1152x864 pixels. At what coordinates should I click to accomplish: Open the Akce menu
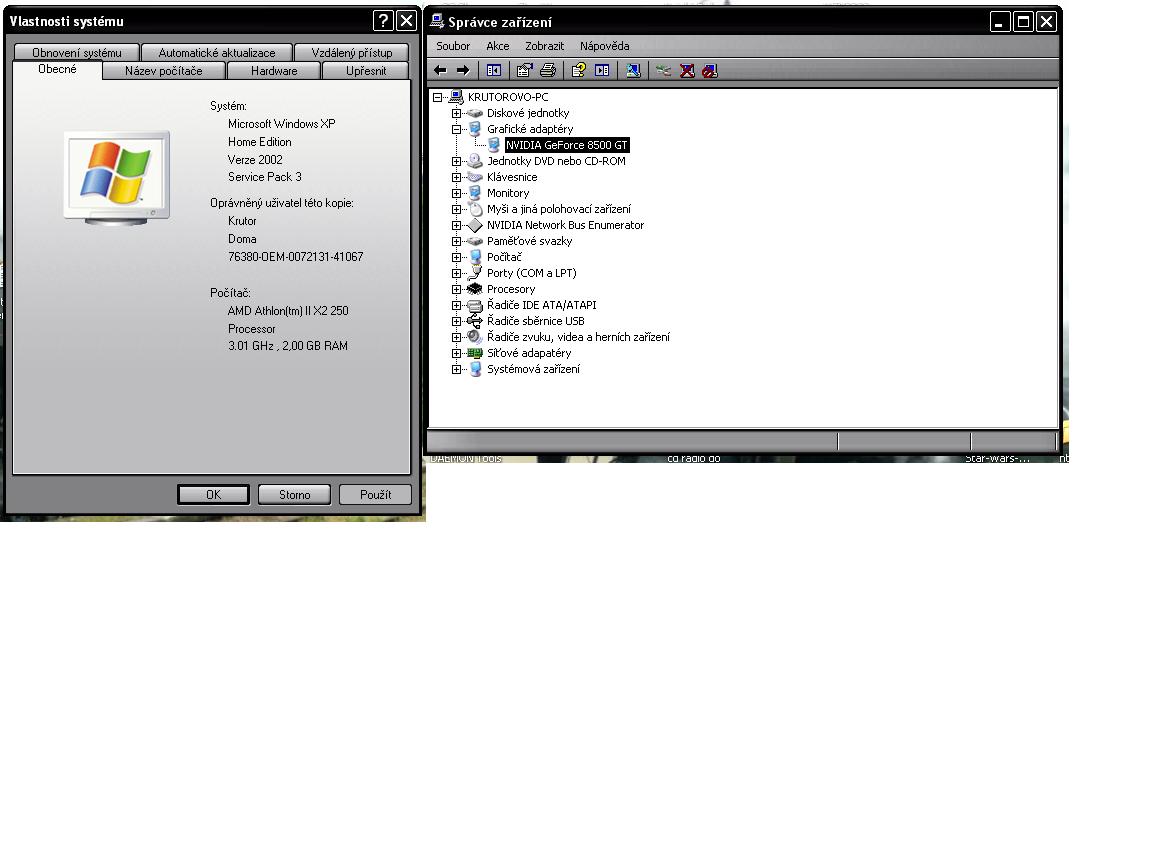point(497,46)
